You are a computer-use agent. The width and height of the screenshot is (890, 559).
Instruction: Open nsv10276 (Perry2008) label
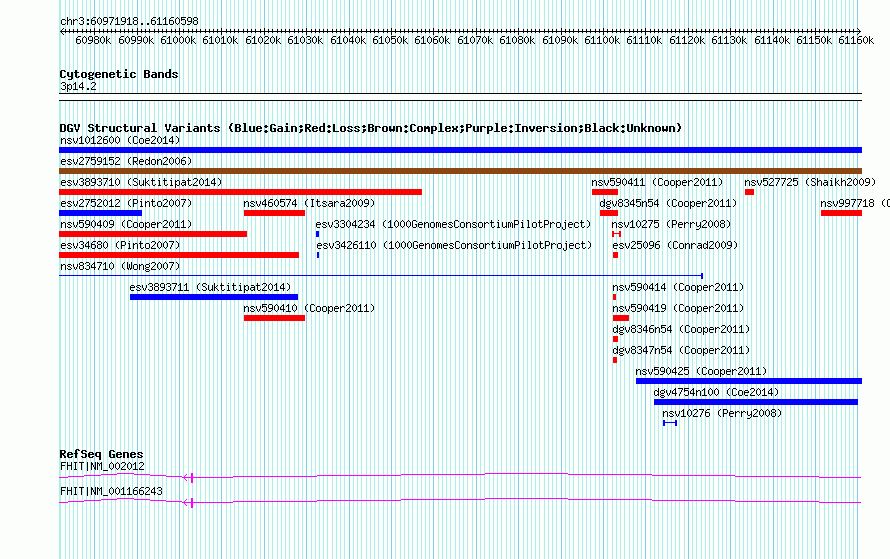[x=722, y=413]
